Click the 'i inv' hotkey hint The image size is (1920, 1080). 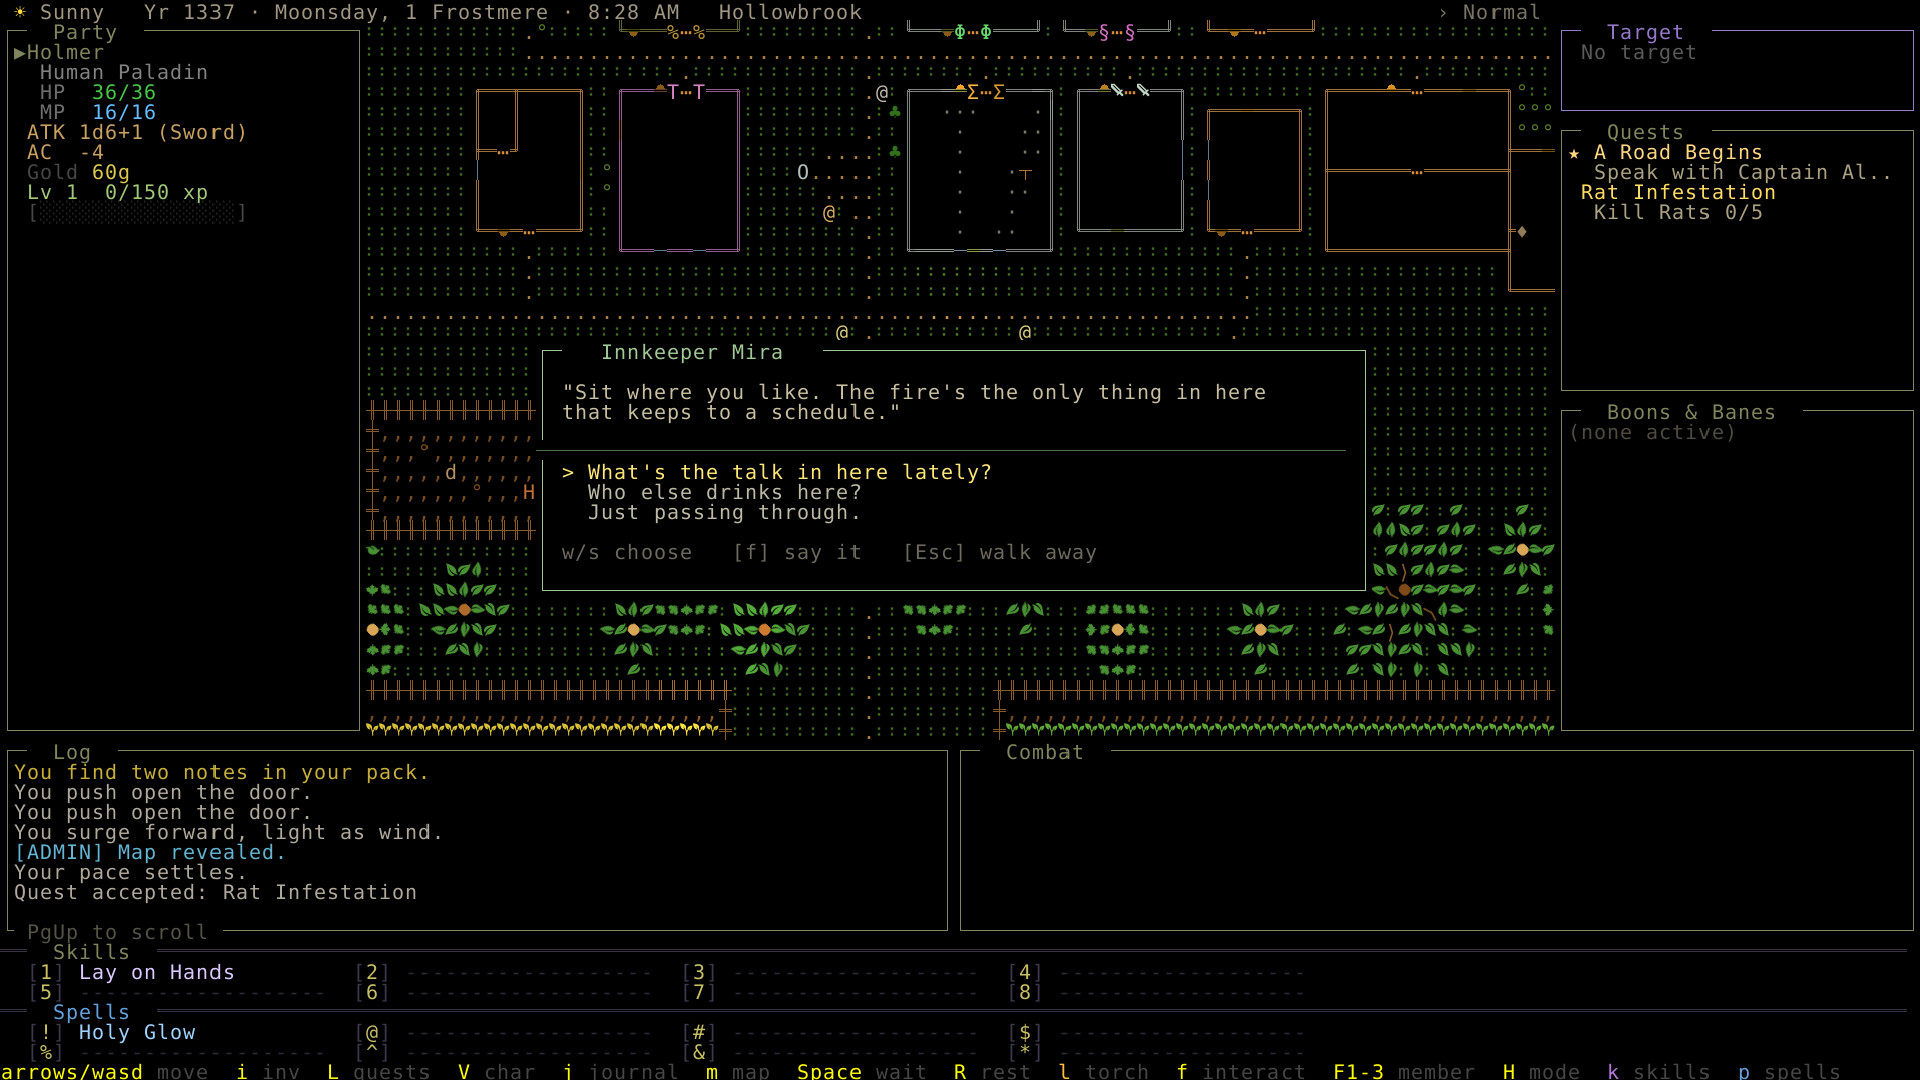(x=268, y=1071)
